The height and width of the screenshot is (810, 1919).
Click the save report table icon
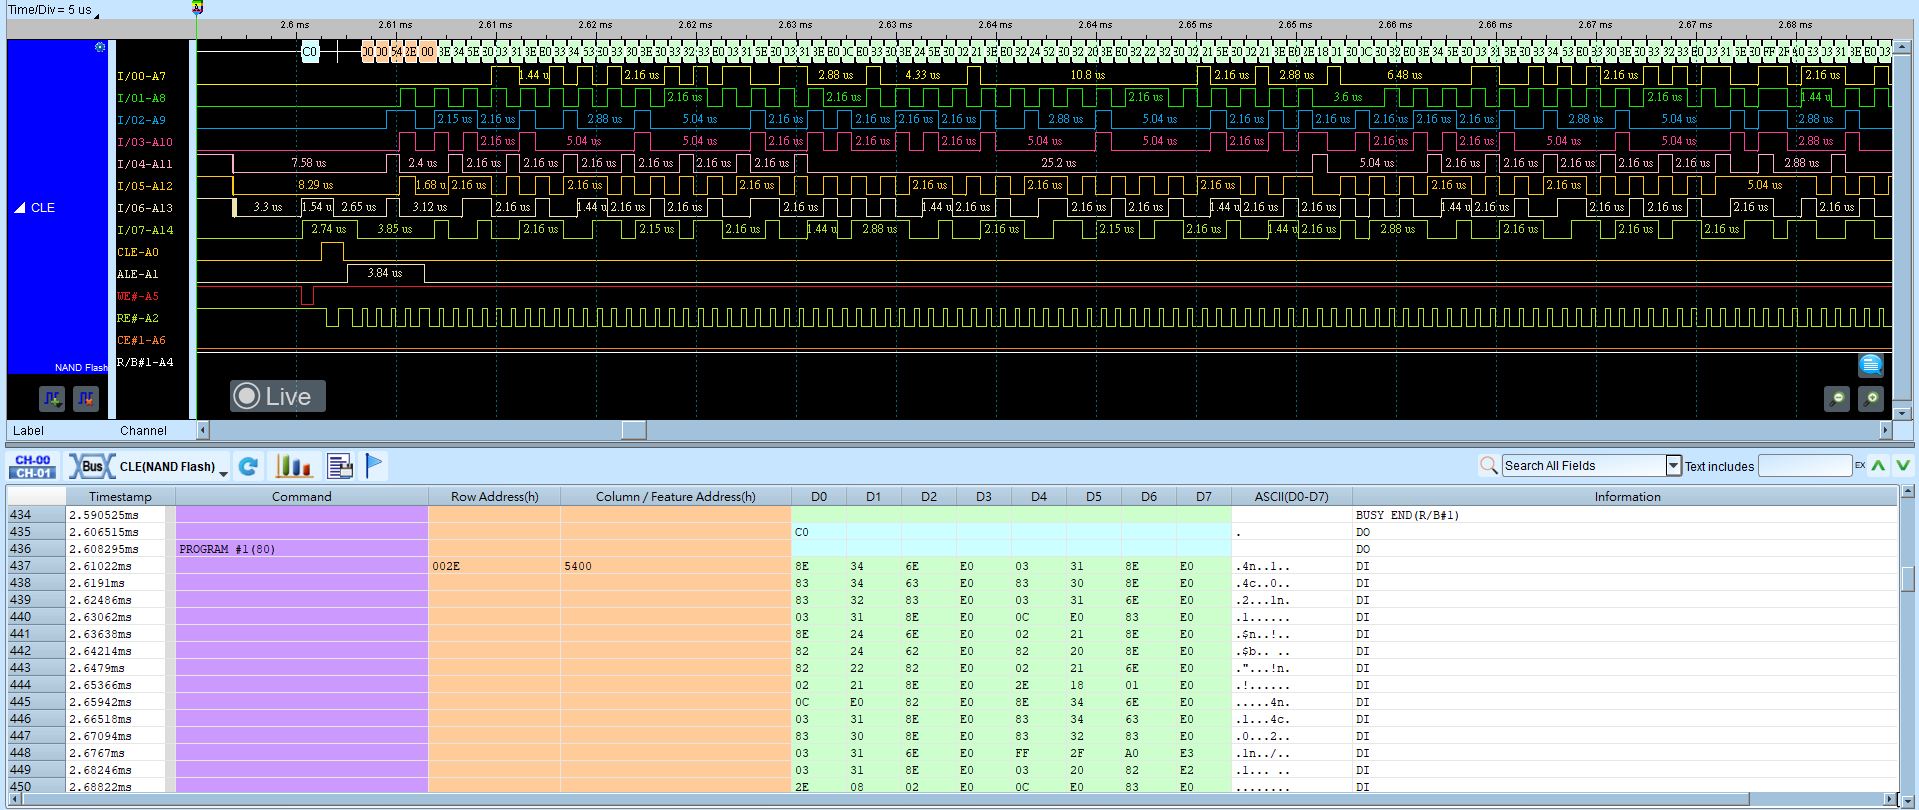coord(340,466)
